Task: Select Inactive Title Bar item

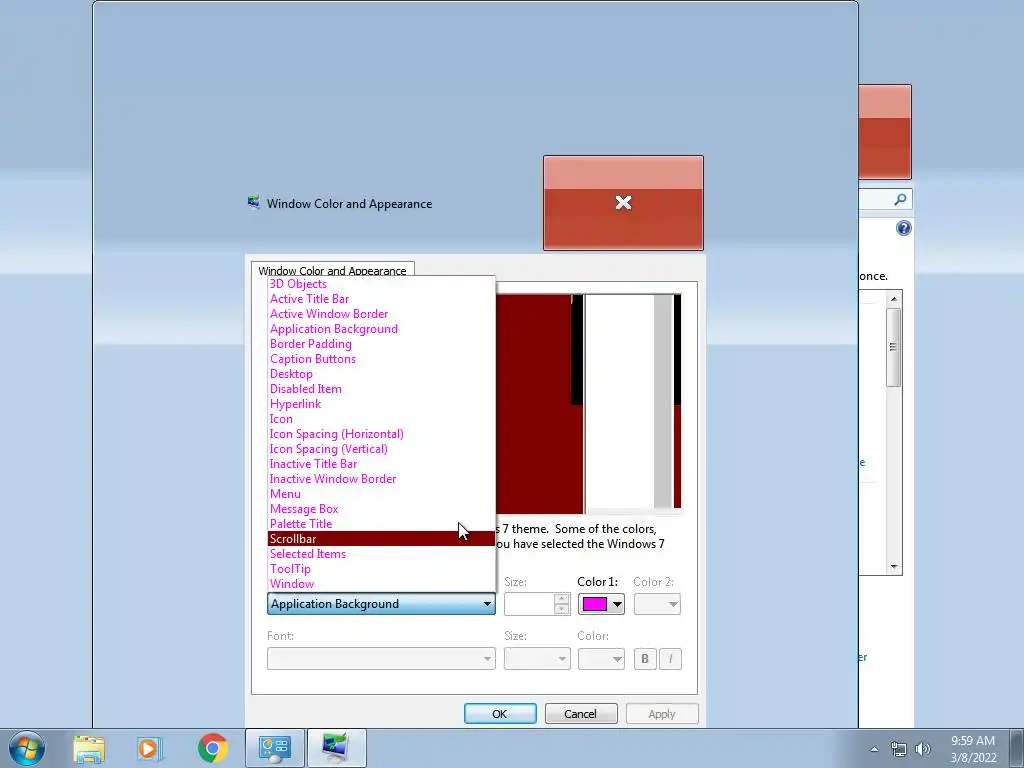Action: 381,464
